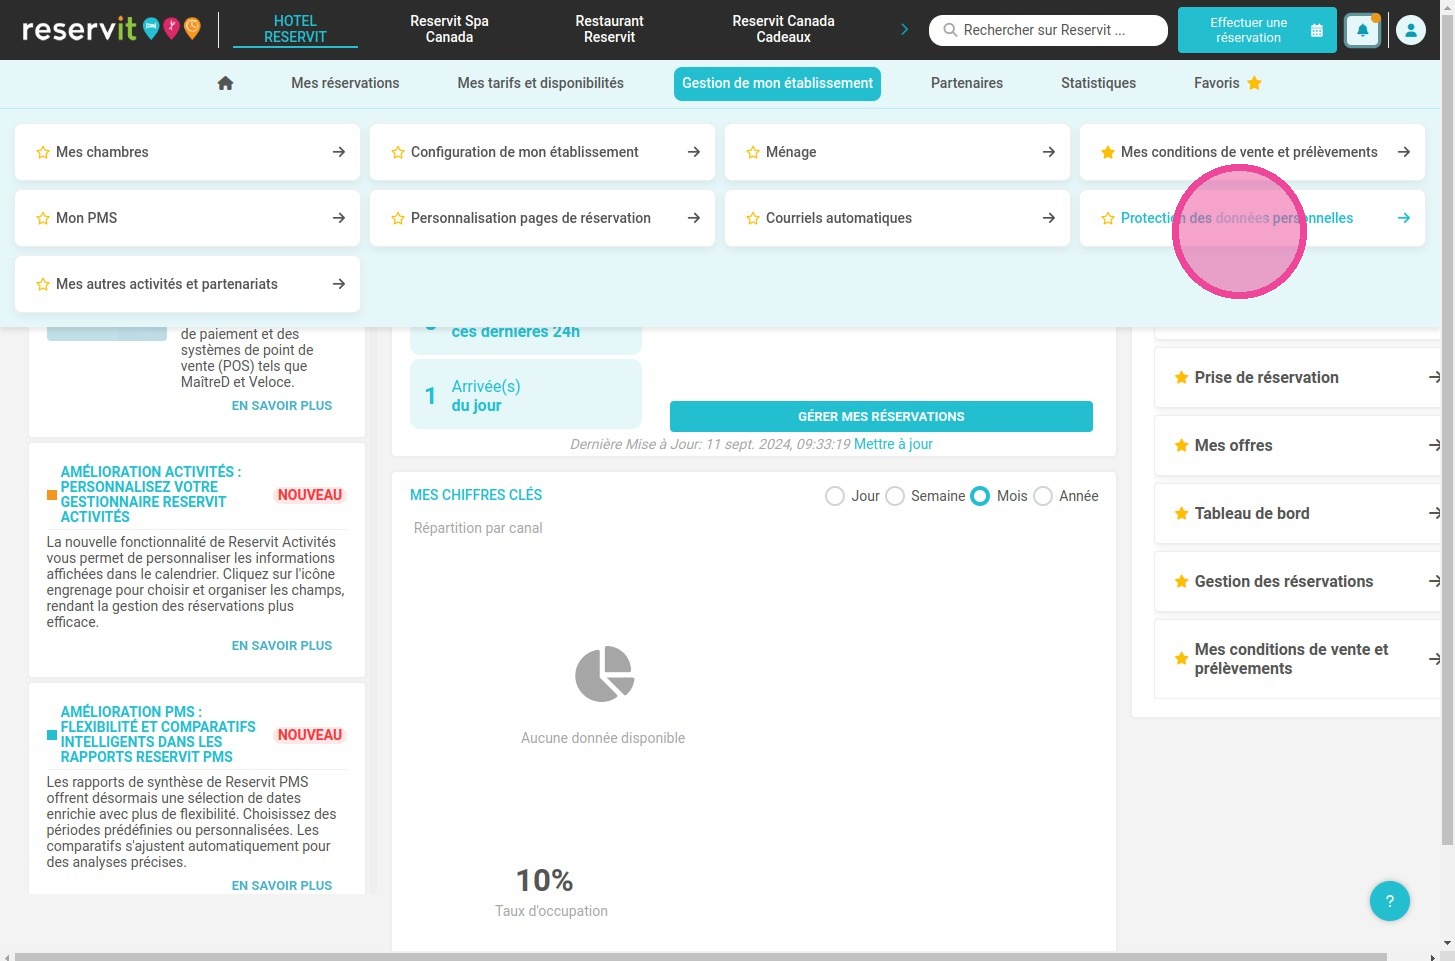The image size is (1455, 961).
Task: Open the notifications bell
Action: 1362,30
